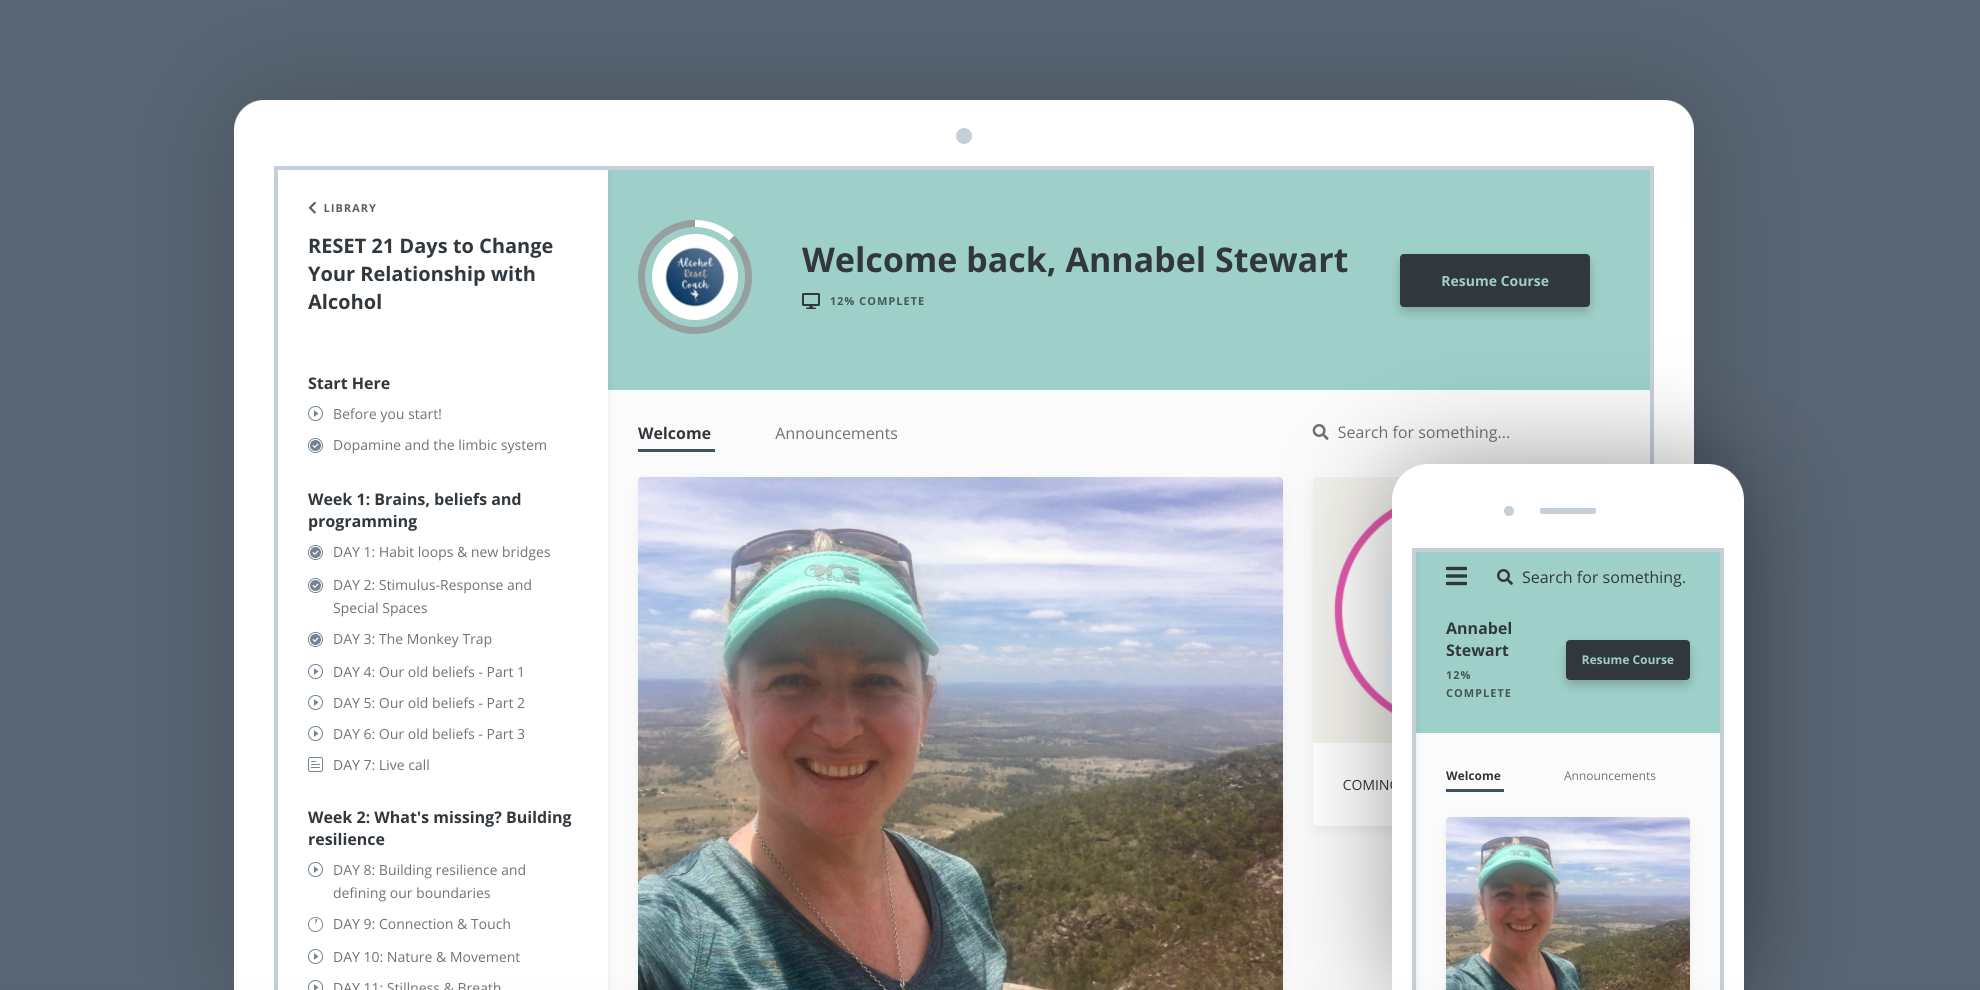Open the hamburger menu on the phone view
The width and height of the screenshot is (1980, 990).
pyautogui.click(x=1456, y=576)
